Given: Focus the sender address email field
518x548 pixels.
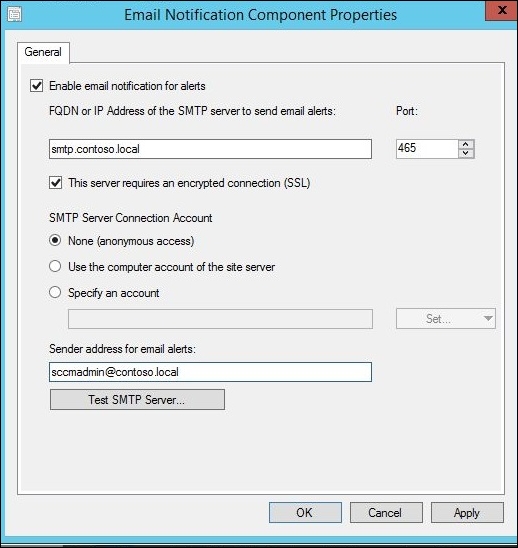Looking at the screenshot, I should tap(210, 372).
